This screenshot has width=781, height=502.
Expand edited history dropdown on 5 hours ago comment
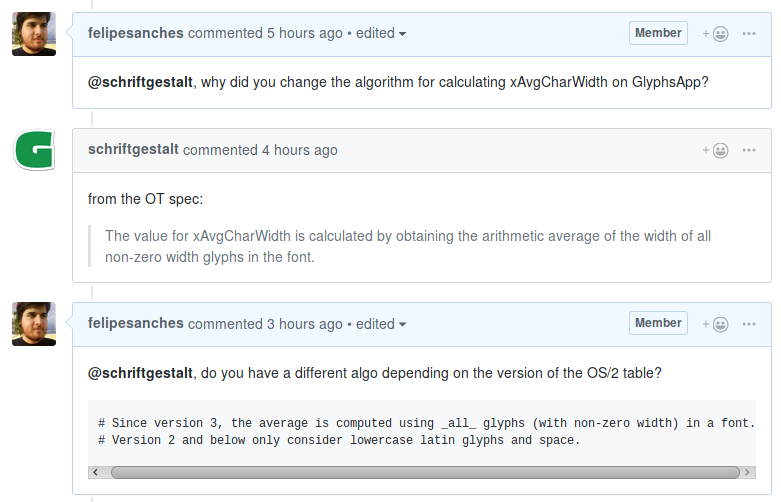pyautogui.click(x=381, y=33)
